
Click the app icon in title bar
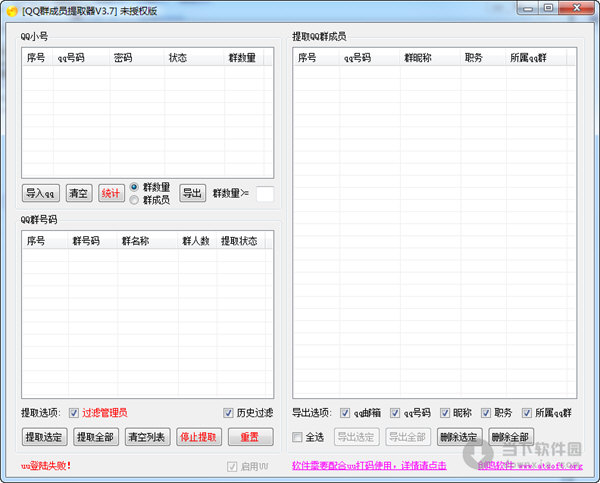tap(12, 11)
